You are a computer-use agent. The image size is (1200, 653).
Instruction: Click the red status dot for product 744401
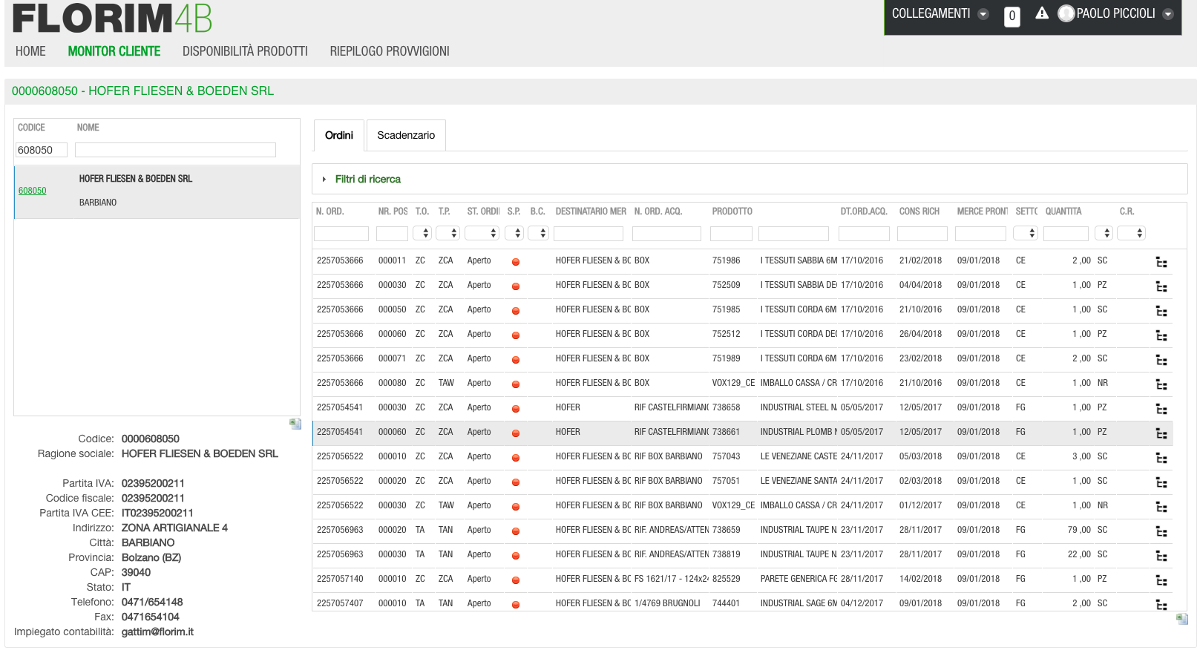tap(516, 604)
